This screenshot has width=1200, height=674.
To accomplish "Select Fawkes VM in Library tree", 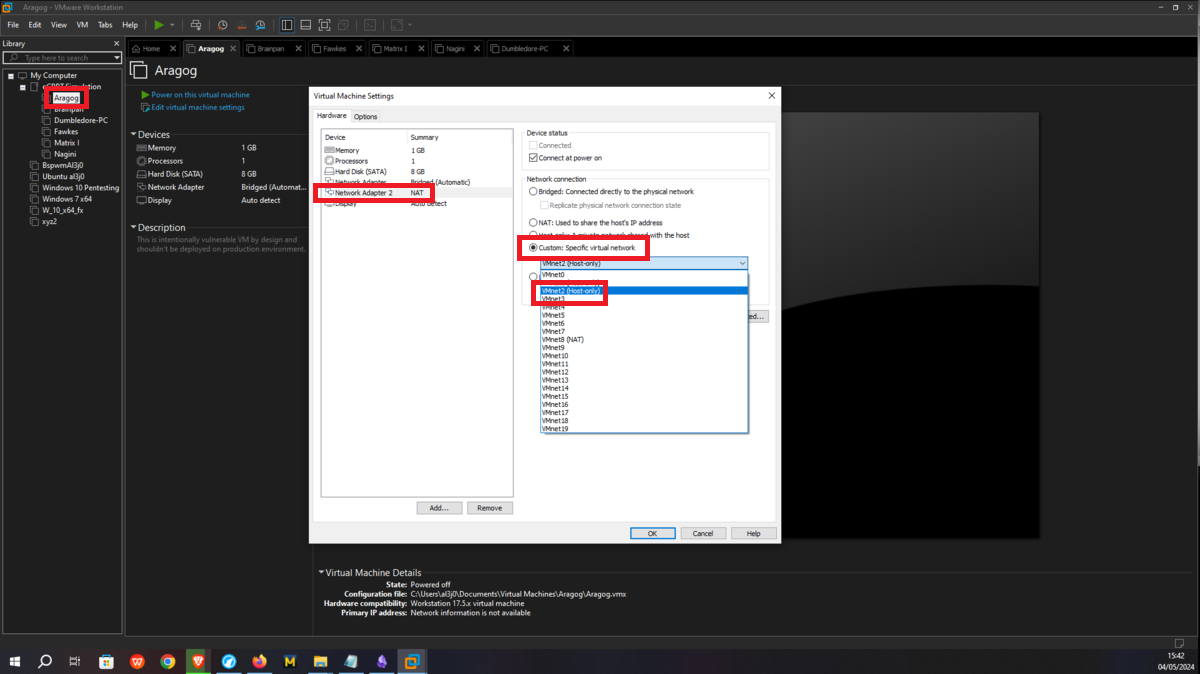I will coord(66,132).
